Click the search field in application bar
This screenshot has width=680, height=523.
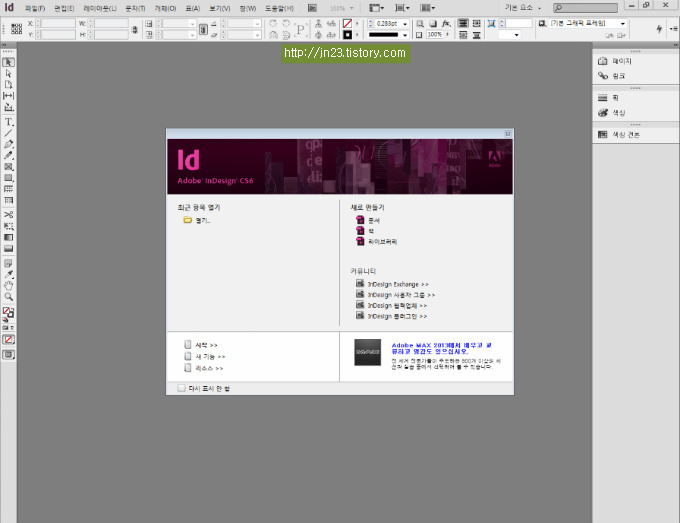point(585,8)
